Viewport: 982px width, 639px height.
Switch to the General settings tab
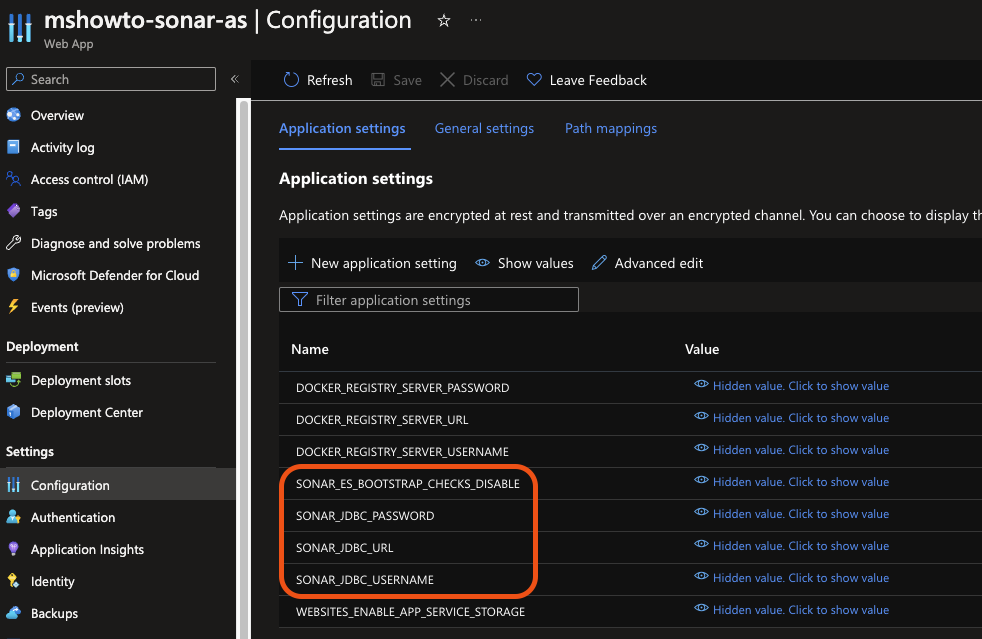(484, 128)
